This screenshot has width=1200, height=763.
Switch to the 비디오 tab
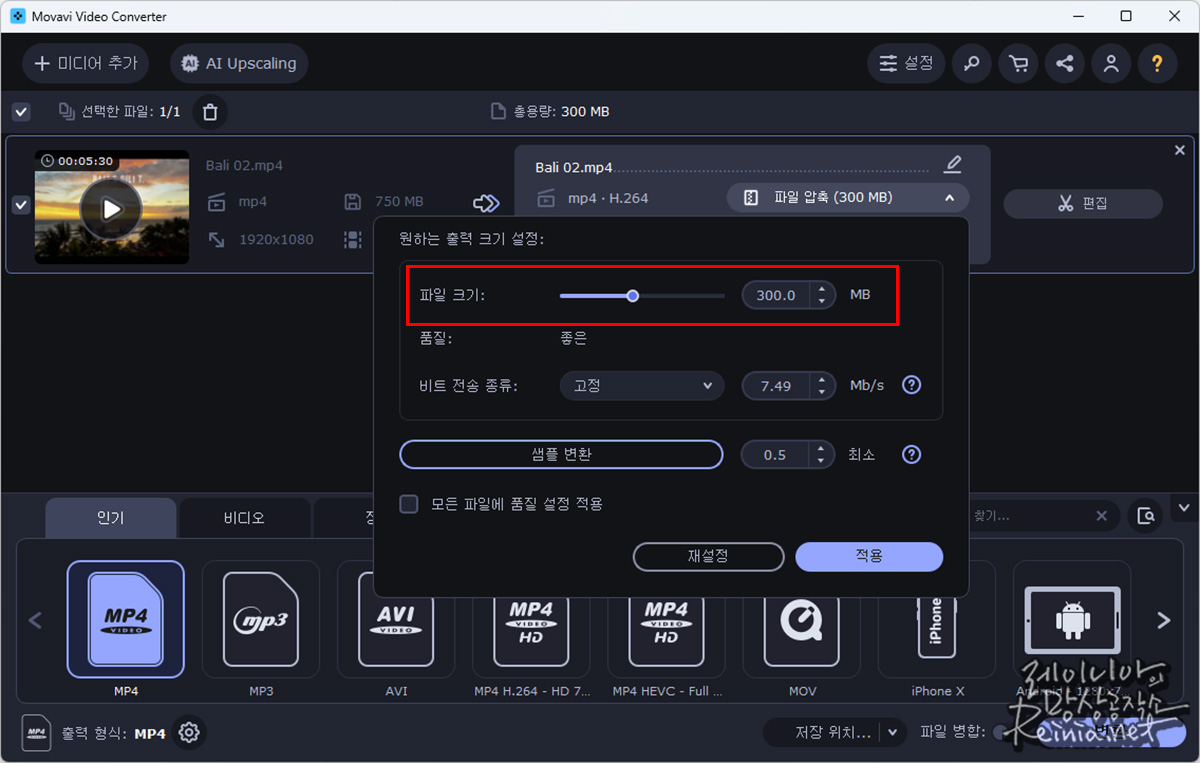click(x=244, y=517)
